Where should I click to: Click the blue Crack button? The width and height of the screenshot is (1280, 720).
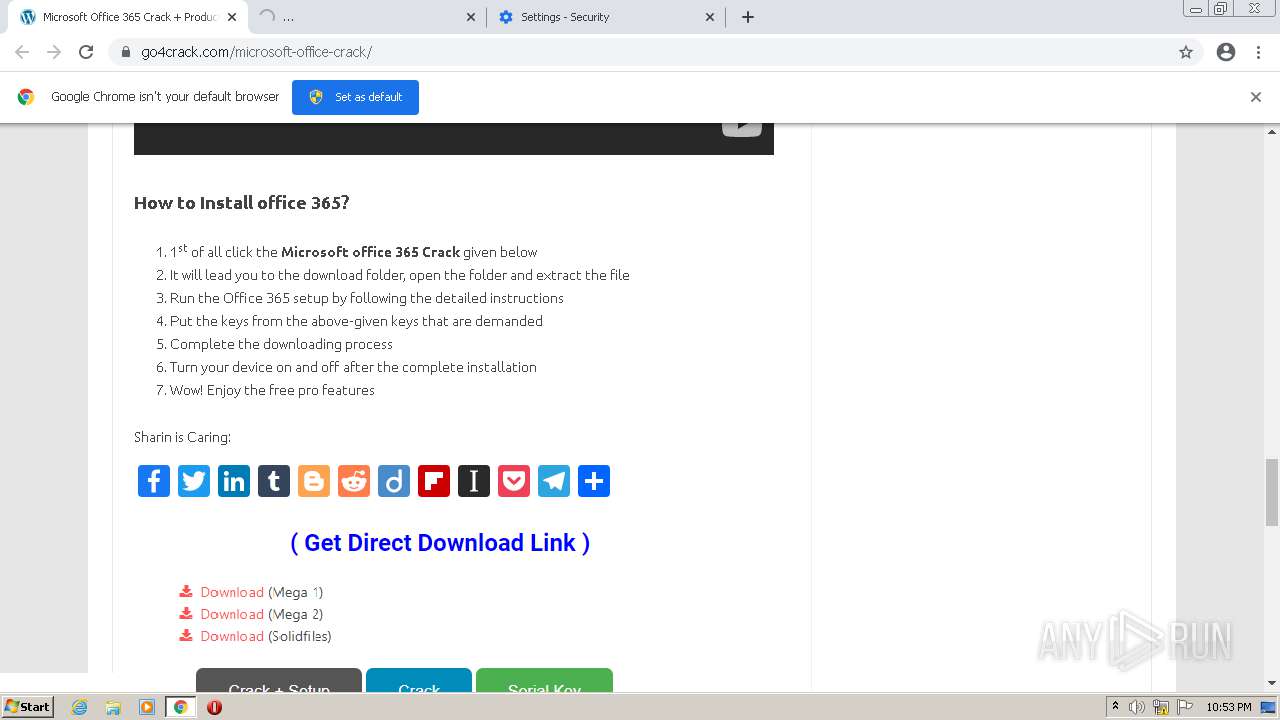pos(419,681)
